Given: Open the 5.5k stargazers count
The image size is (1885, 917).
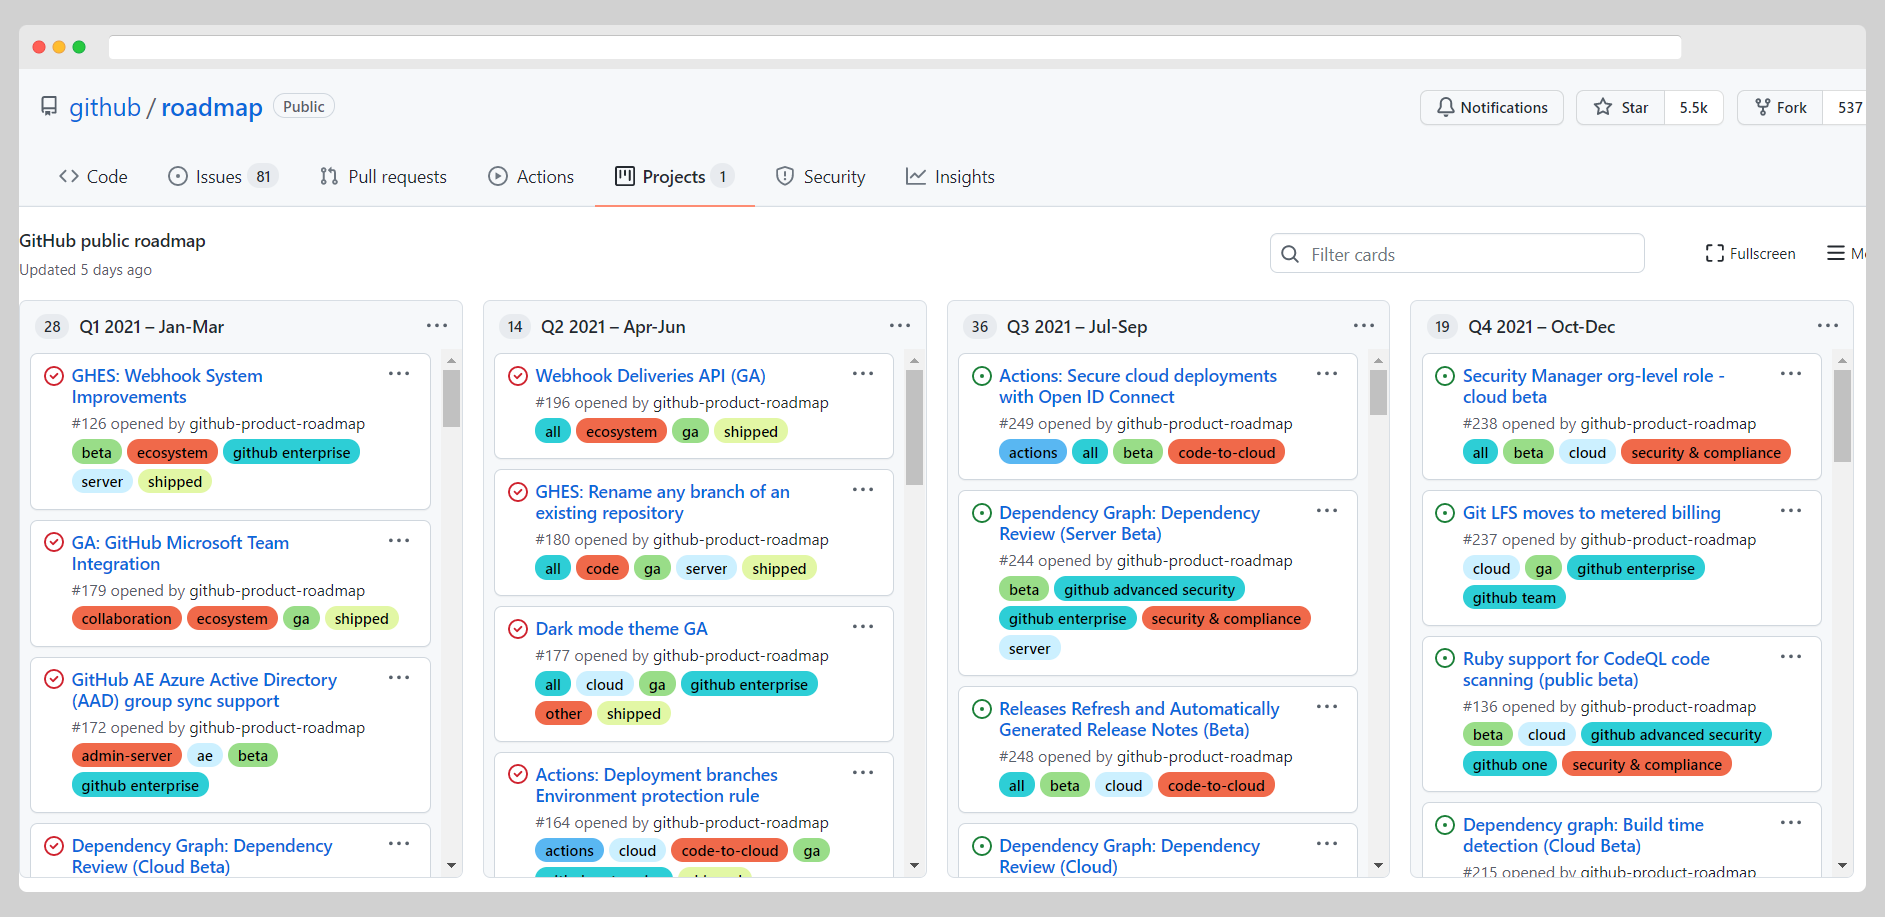Looking at the screenshot, I should 1693,107.
